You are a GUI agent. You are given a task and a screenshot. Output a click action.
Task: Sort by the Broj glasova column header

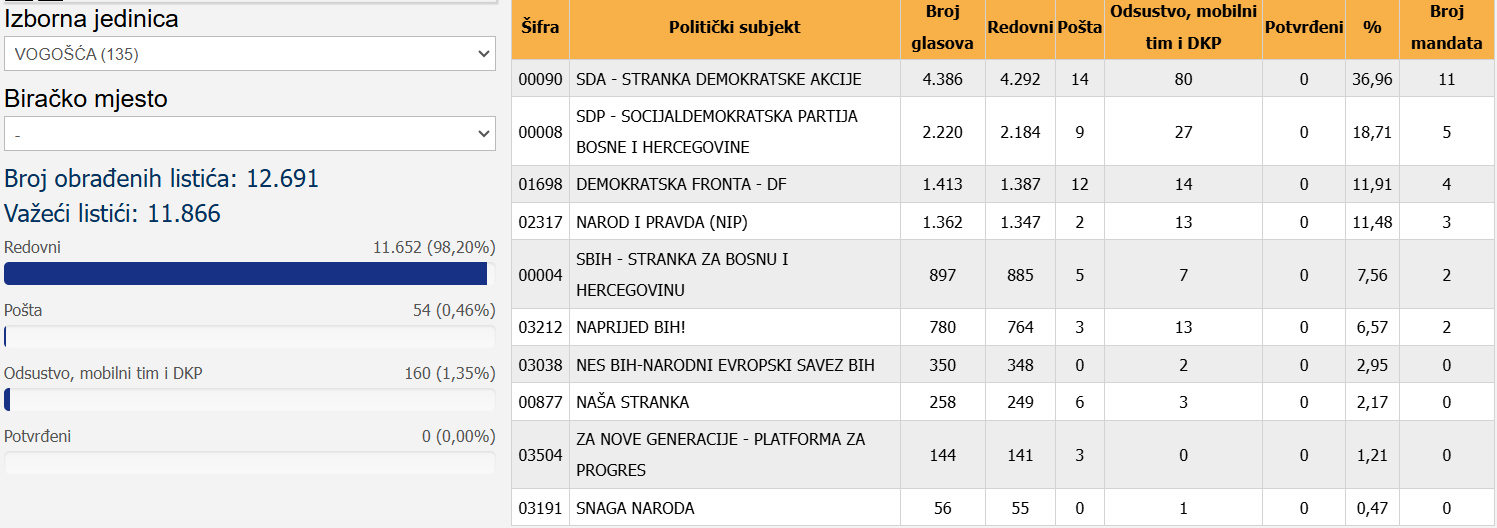click(942, 28)
